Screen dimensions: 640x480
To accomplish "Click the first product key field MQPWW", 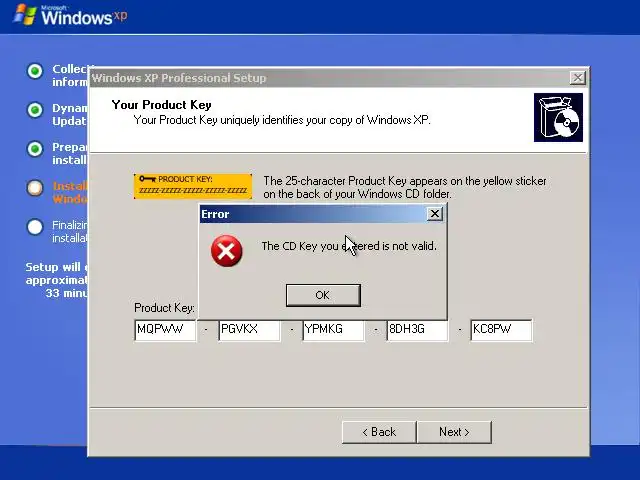I will click(x=165, y=330).
